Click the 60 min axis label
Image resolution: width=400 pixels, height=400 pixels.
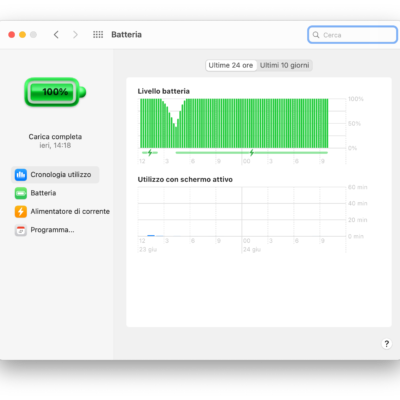(357, 187)
